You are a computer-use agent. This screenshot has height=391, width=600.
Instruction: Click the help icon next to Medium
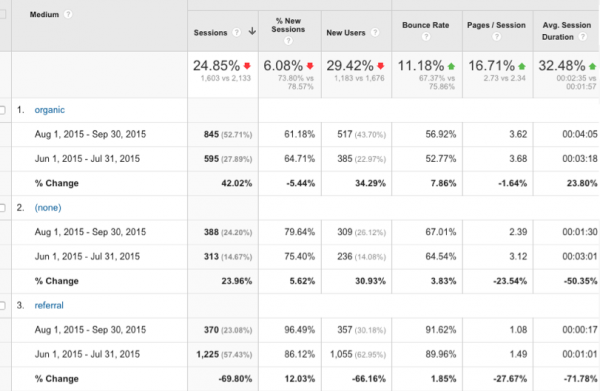pos(68,15)
